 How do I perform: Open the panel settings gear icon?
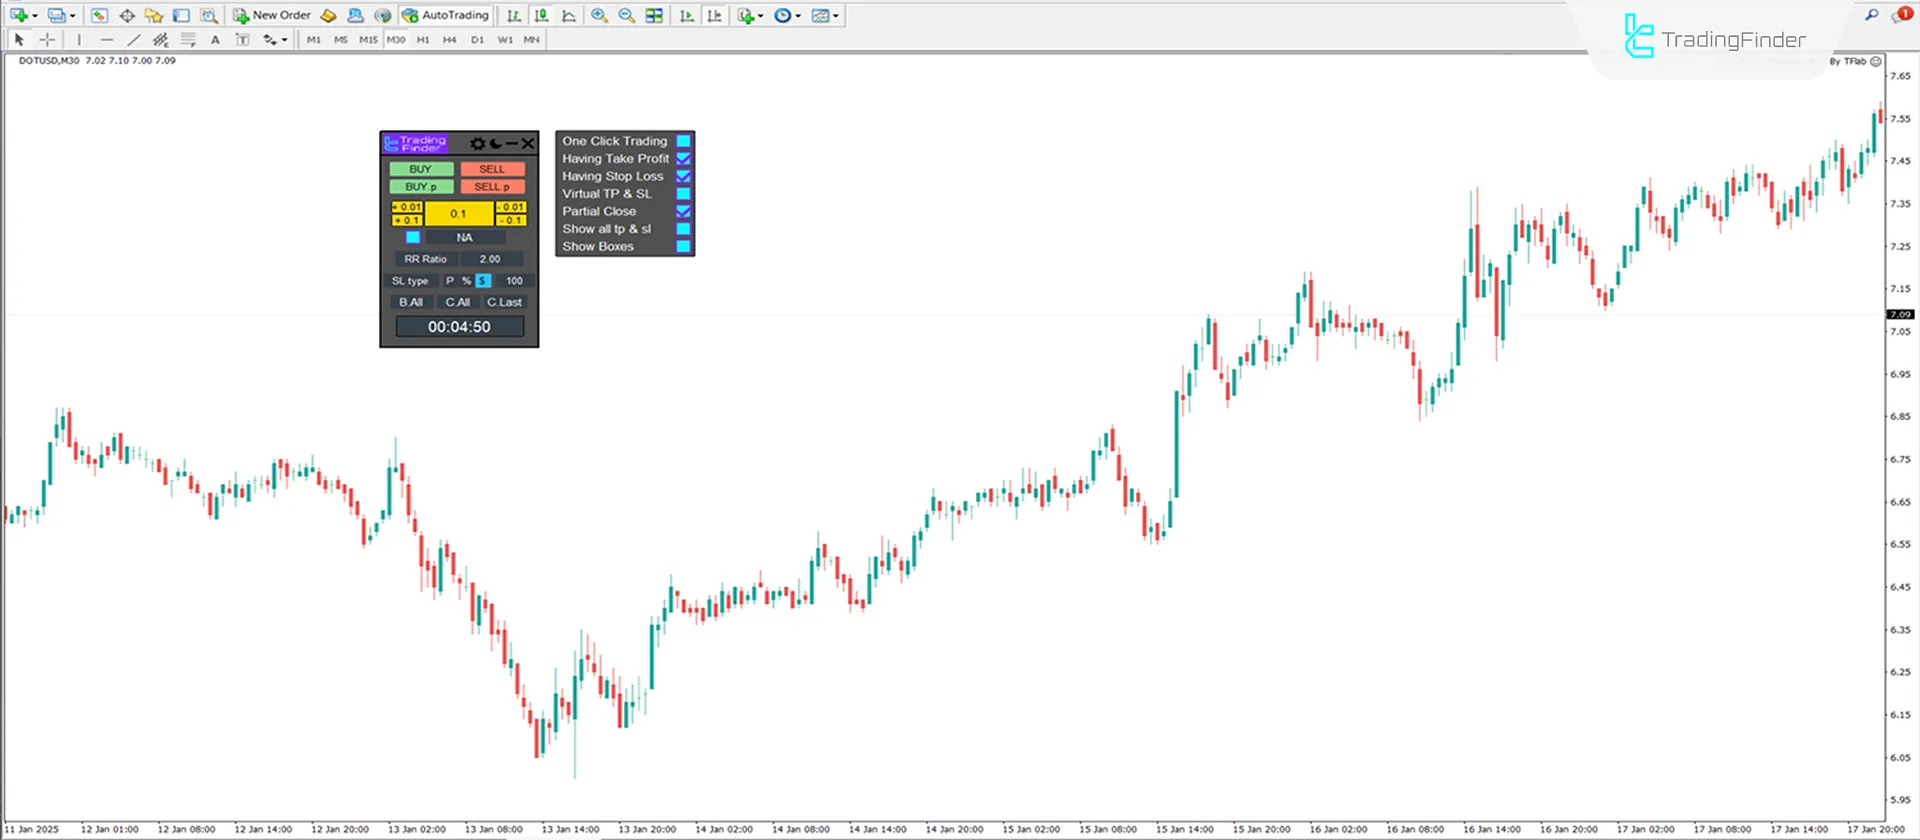477,144
